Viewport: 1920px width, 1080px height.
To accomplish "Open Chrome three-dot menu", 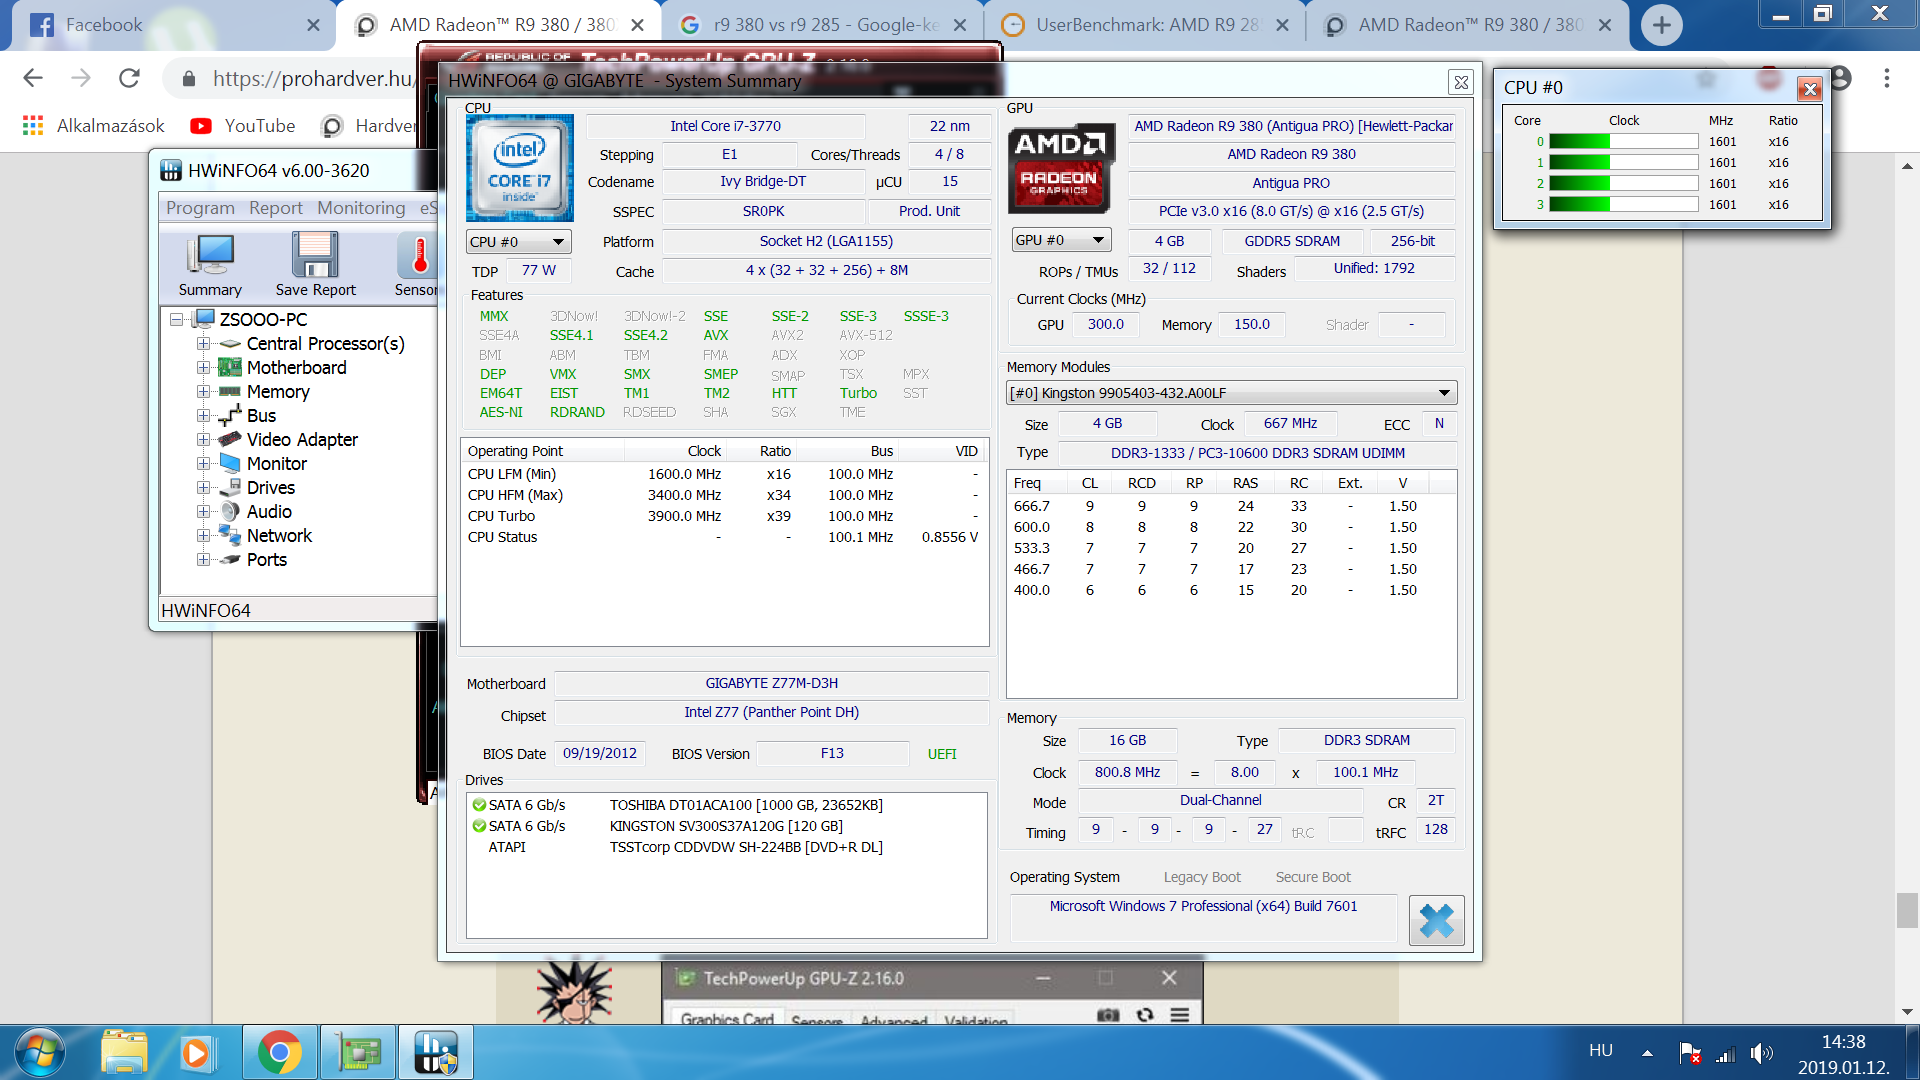I will point(1887,78).
